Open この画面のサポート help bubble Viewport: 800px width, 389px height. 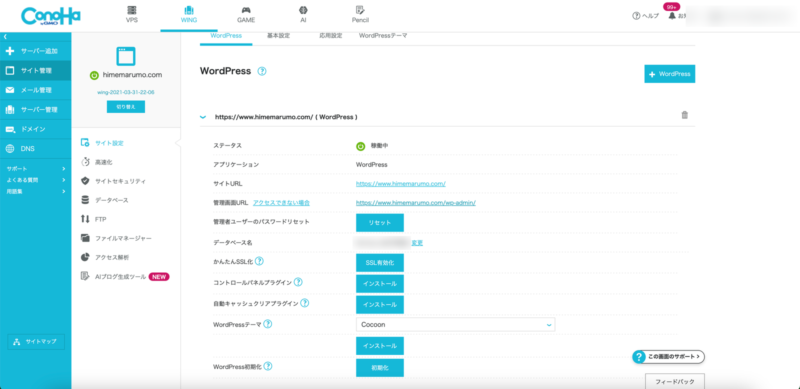[x=668, y=357]
